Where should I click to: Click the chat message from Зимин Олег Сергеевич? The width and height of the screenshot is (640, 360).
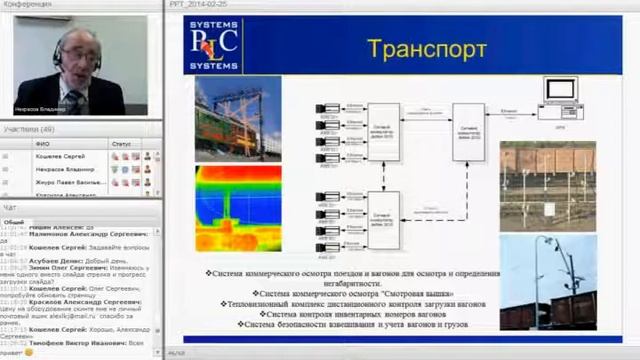pyautogui.click(x=76, y=275)
